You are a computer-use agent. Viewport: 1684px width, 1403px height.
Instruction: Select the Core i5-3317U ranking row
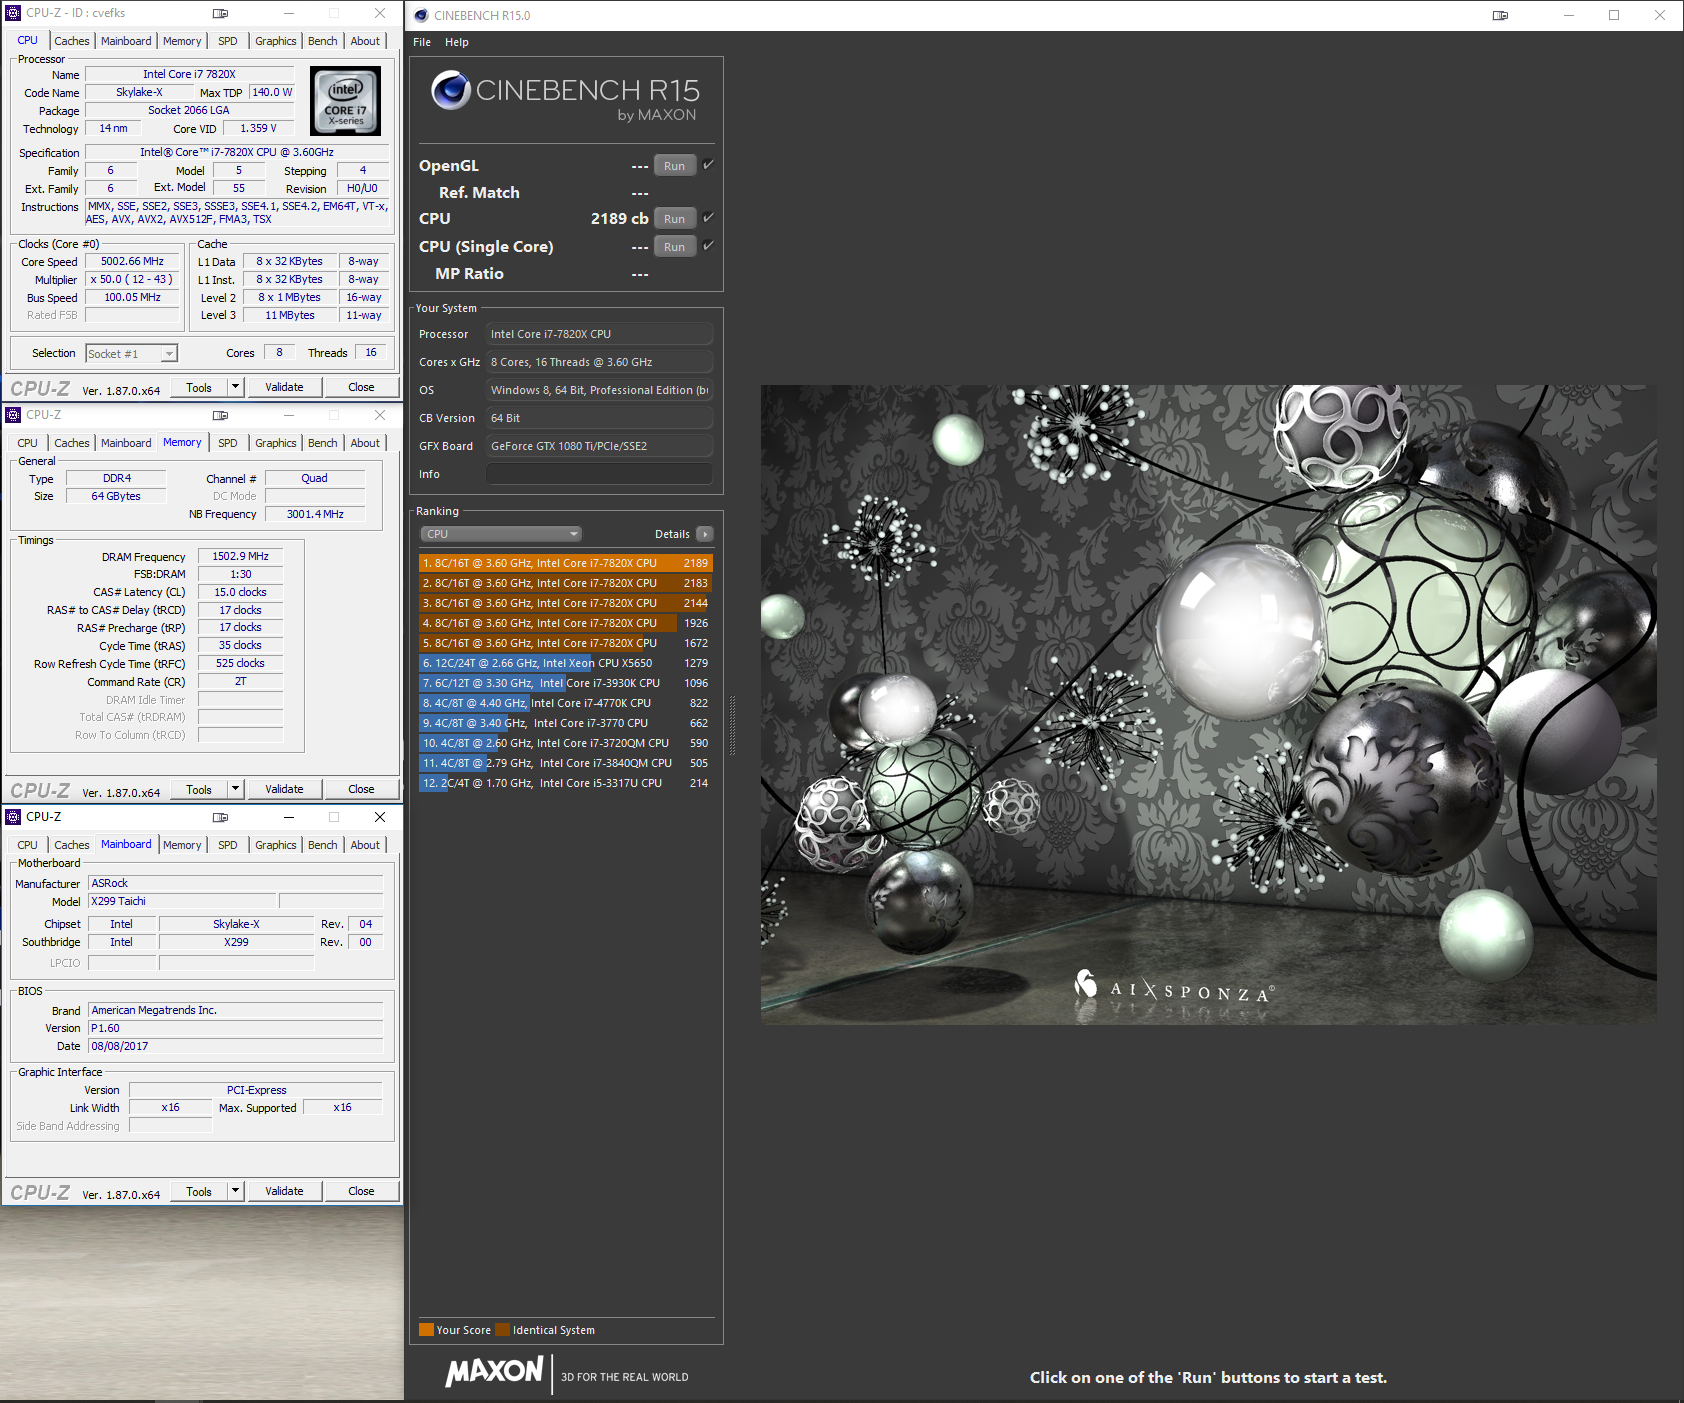(566, 783)
